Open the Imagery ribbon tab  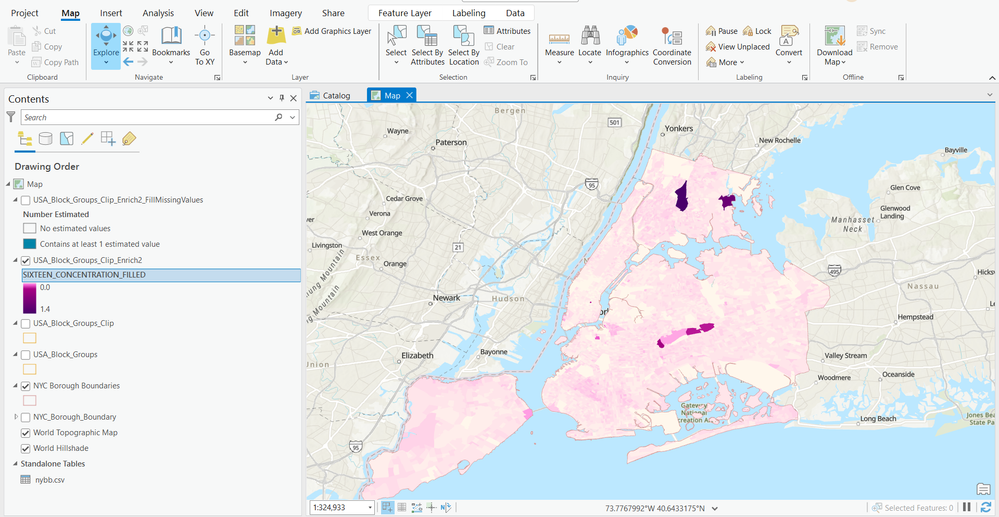coord(286,13)
